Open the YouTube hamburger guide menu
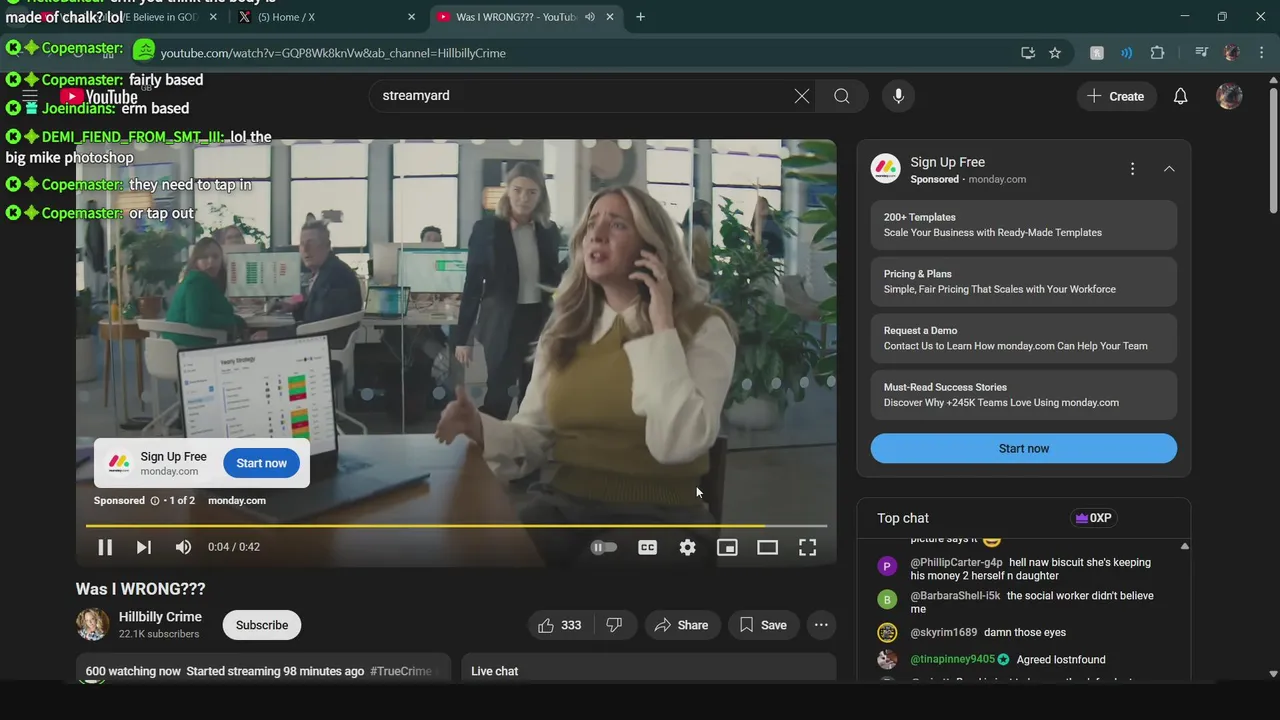 pos(30,96)
